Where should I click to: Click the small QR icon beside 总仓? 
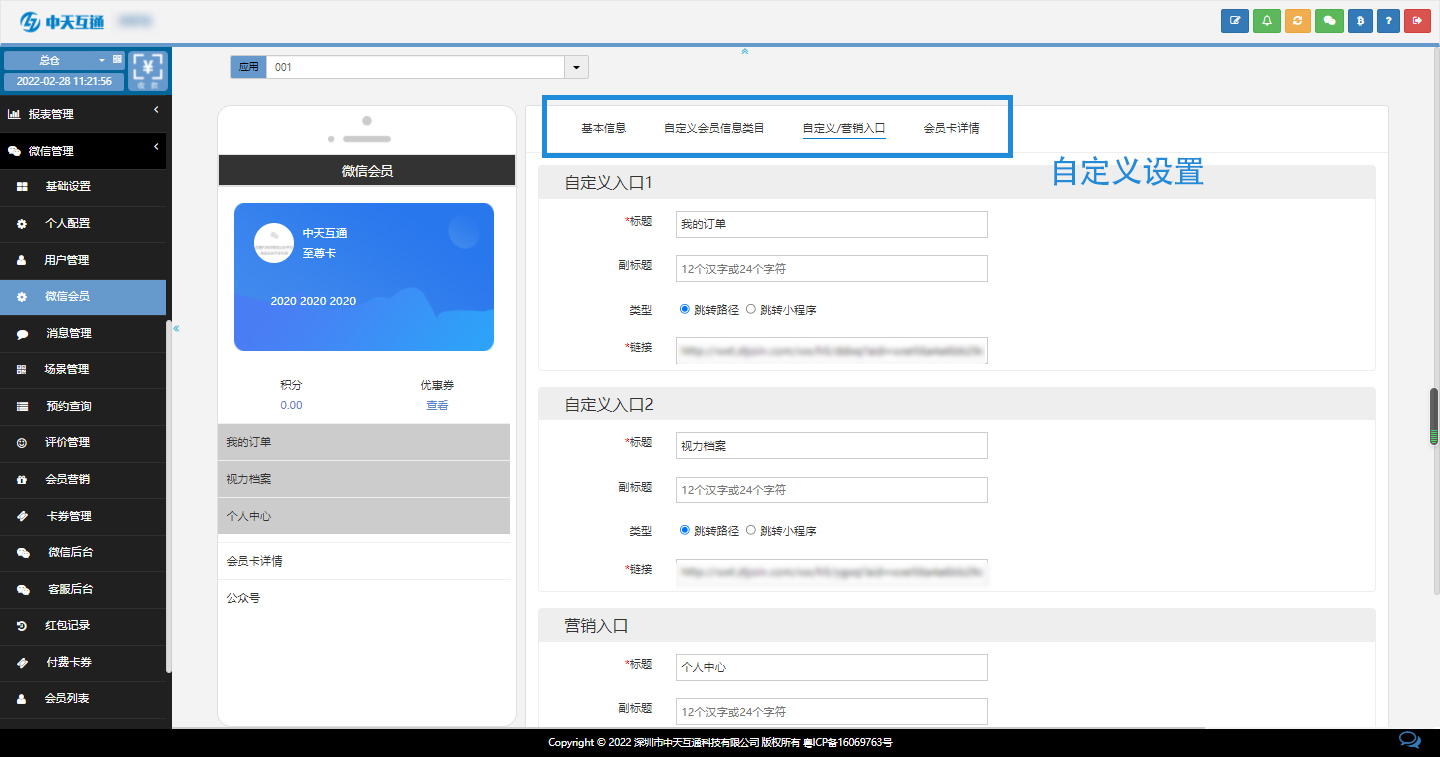(117, 60)
